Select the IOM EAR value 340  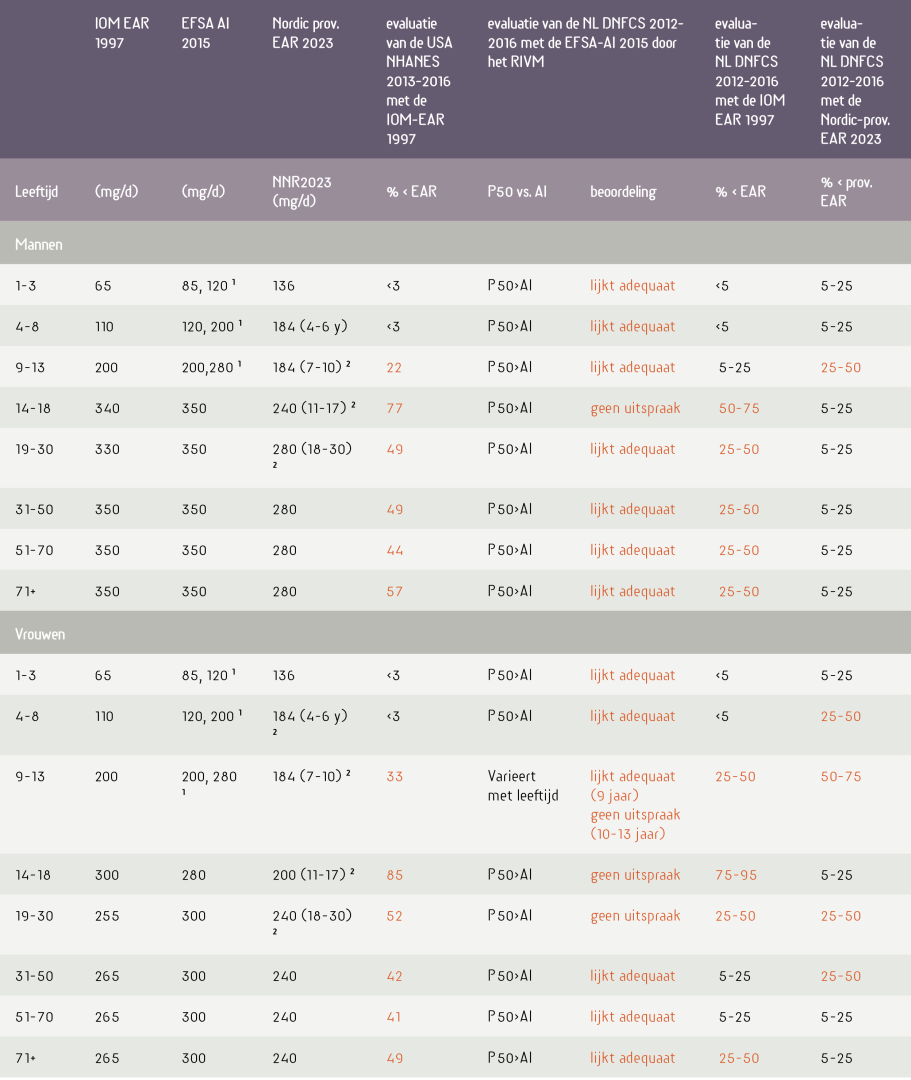pos(106,408)
